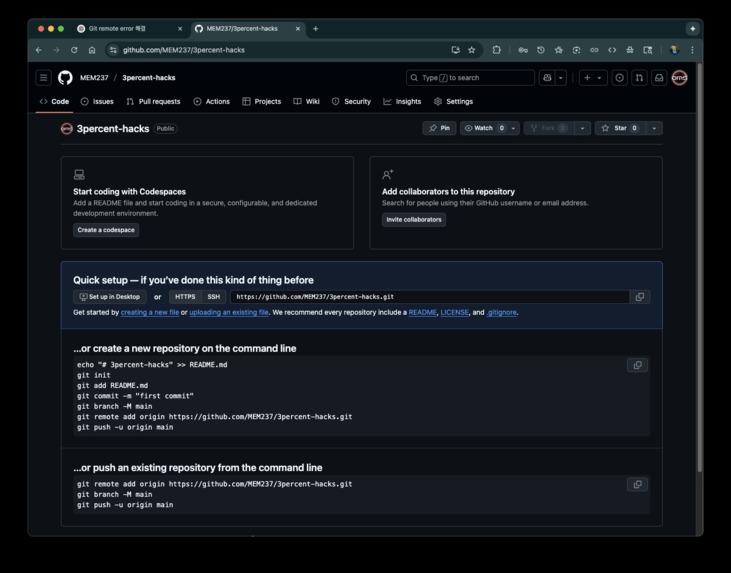The image size is (731, 573).
Task: Open the .gitignore link
Action: point(501,312)
